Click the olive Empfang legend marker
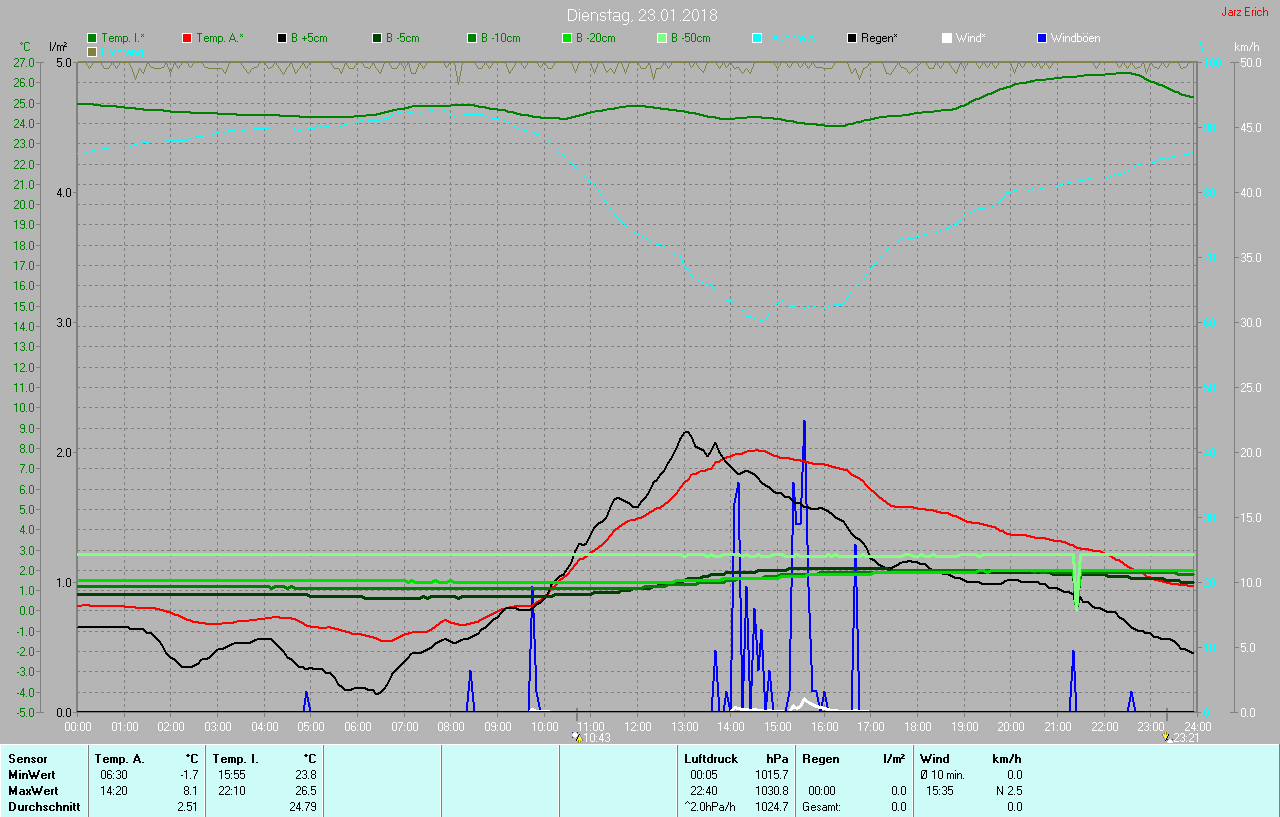Screen dimensions: 1280x817 tap(92, 51)
